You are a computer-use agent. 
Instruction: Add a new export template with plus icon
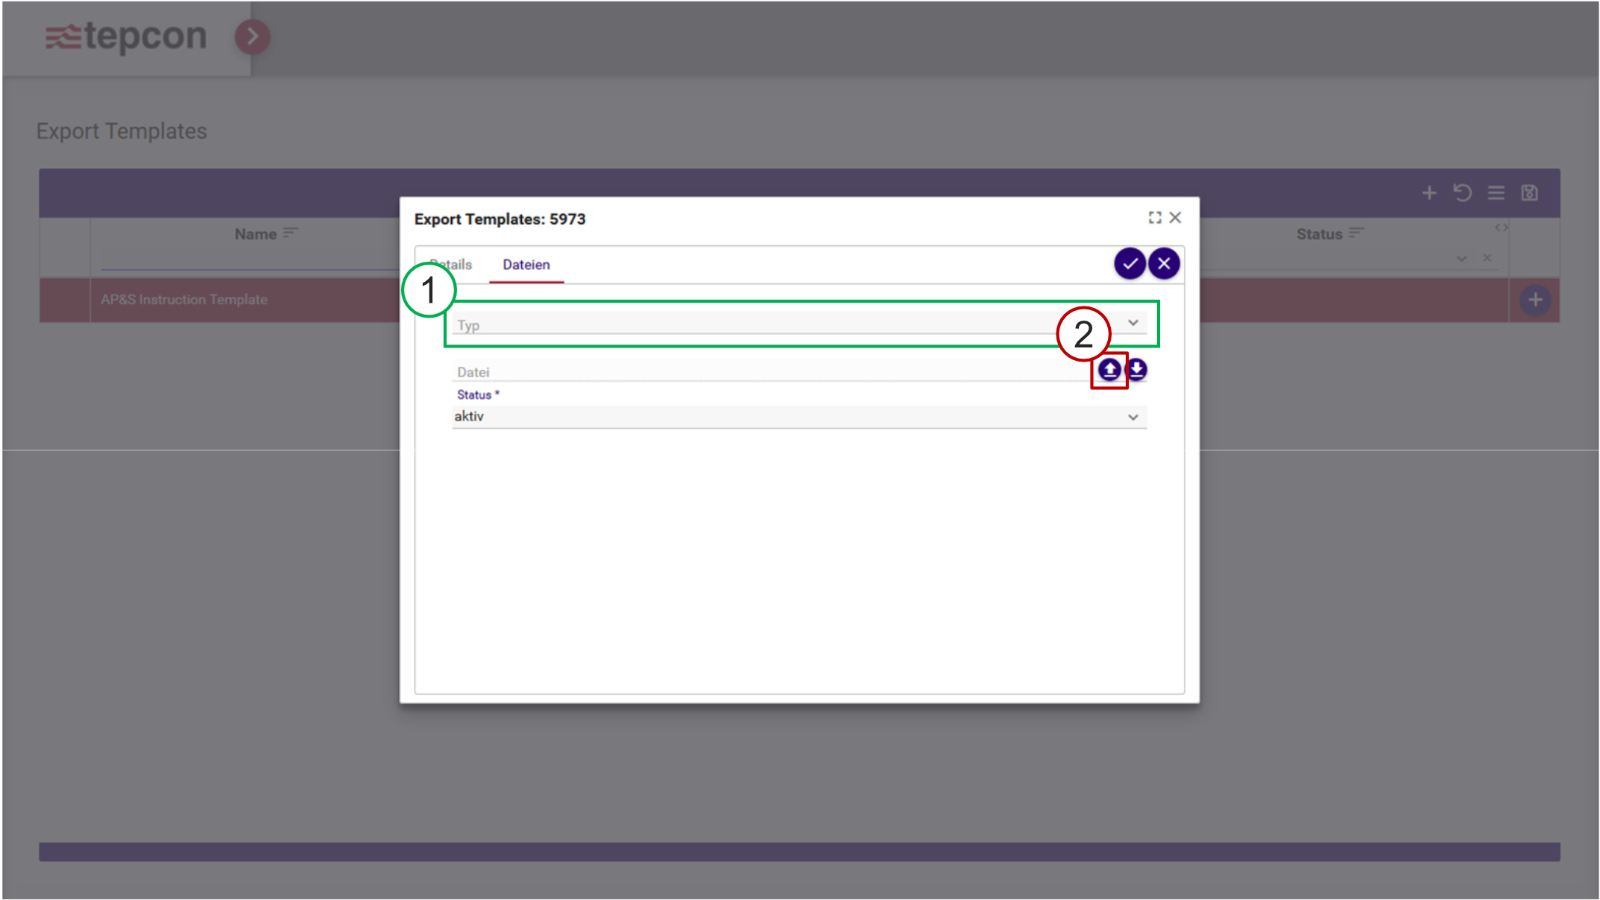1429,193
